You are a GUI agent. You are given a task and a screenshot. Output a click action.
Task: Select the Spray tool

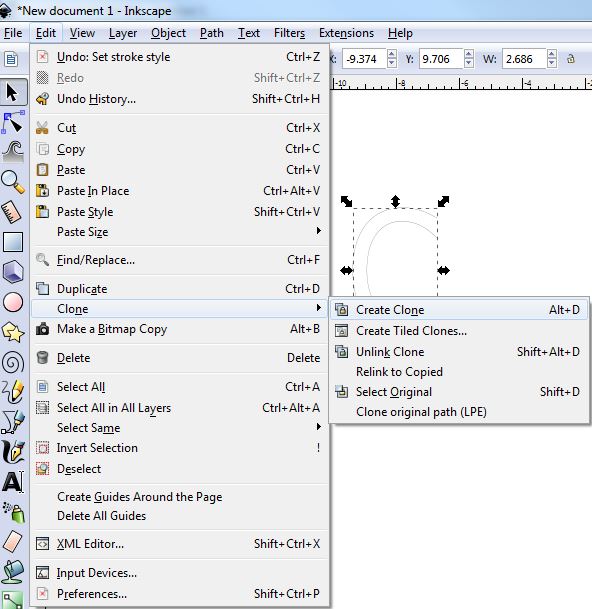(13, 512)
